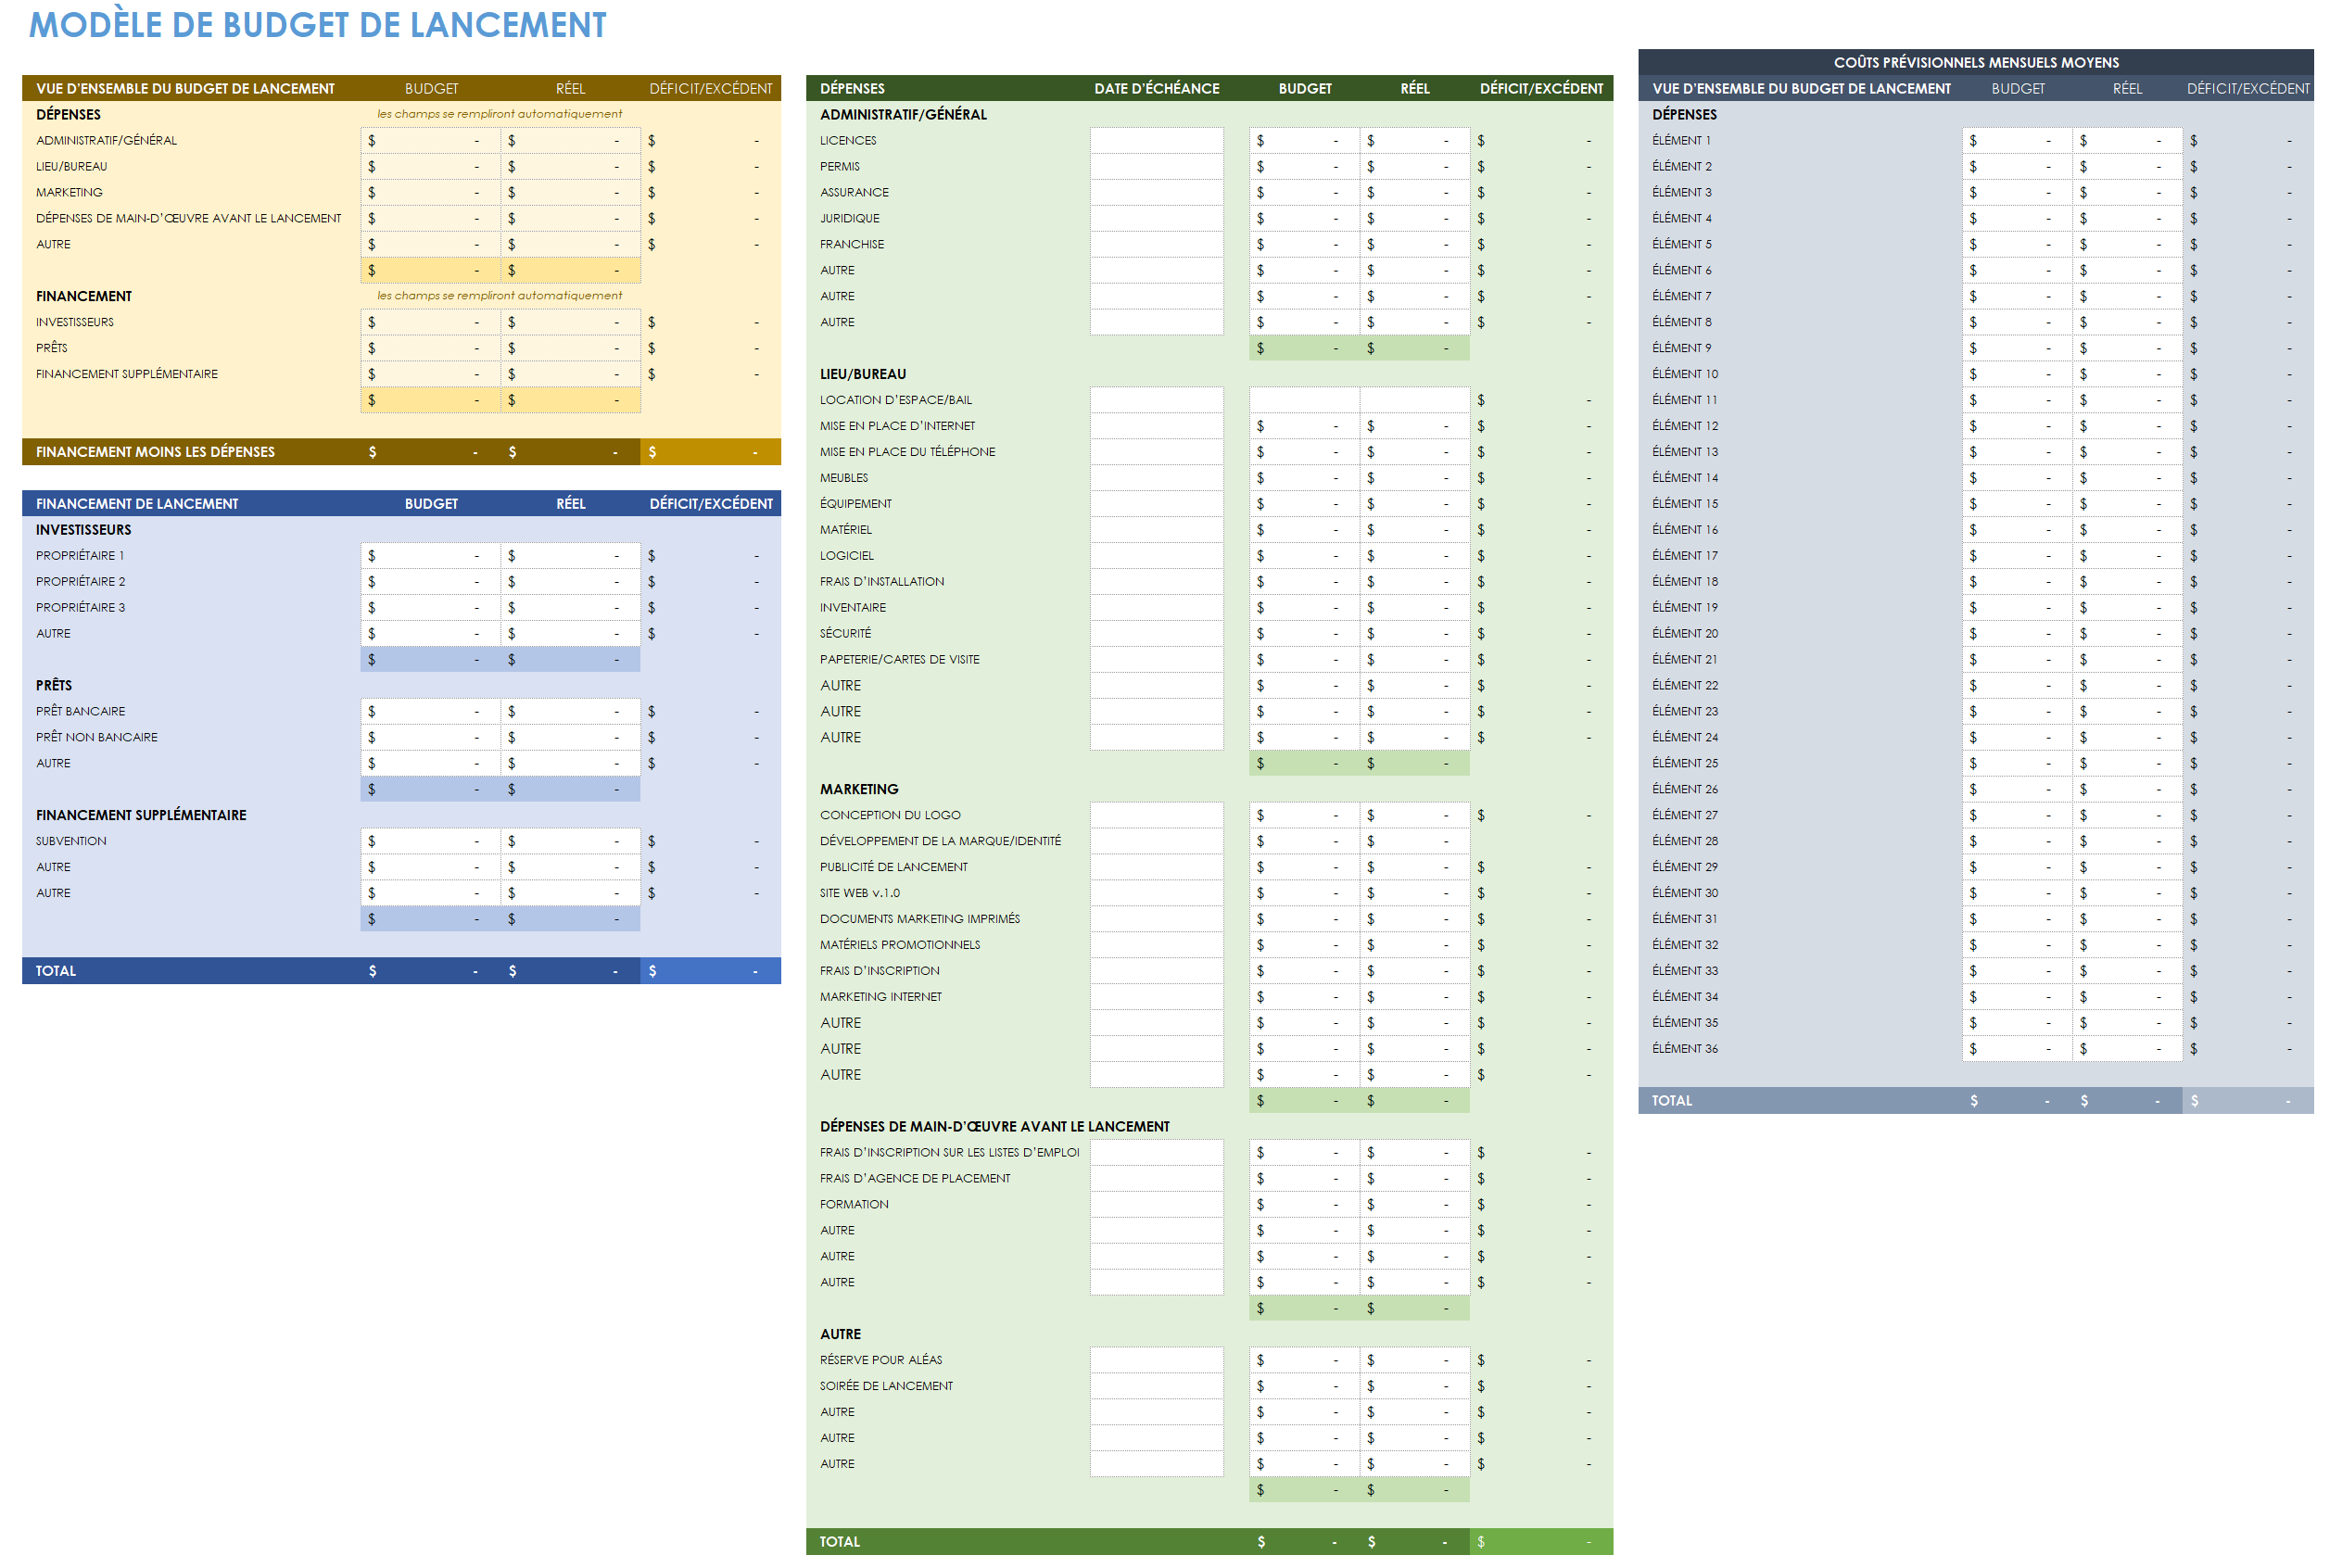The image size is (2342, 1568).
Task: Click the MATÉRIELS PROMOTIONNELS label
Action: [x=899, y=945]
